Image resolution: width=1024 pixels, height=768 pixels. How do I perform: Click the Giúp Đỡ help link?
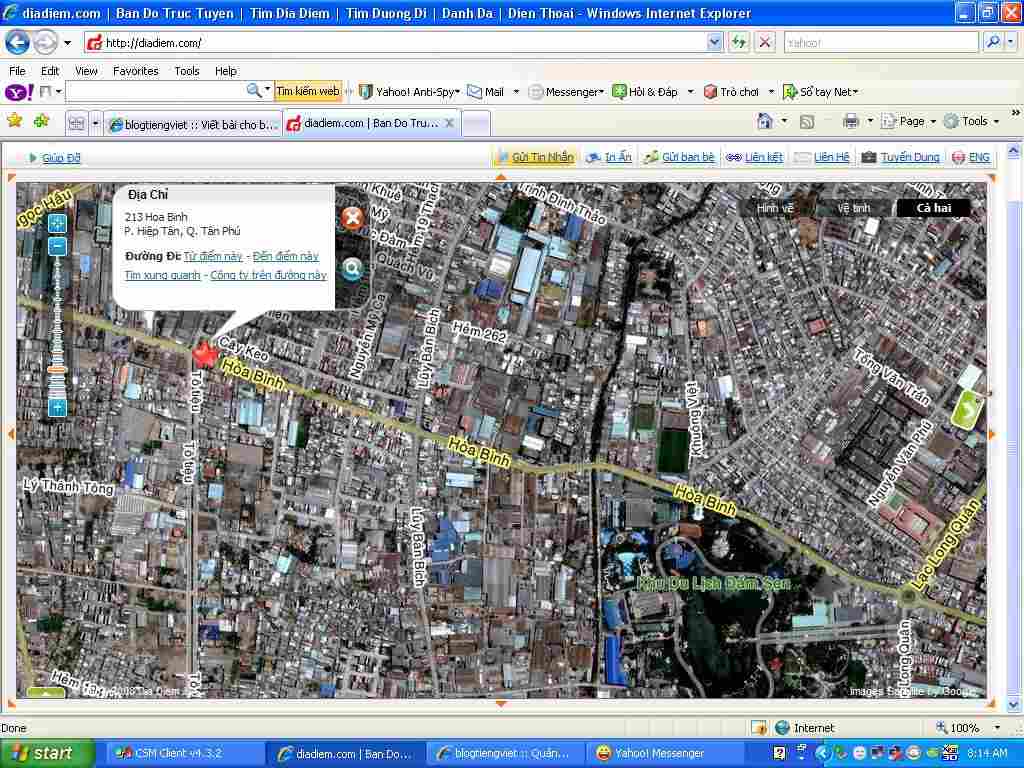coord(61,157)
